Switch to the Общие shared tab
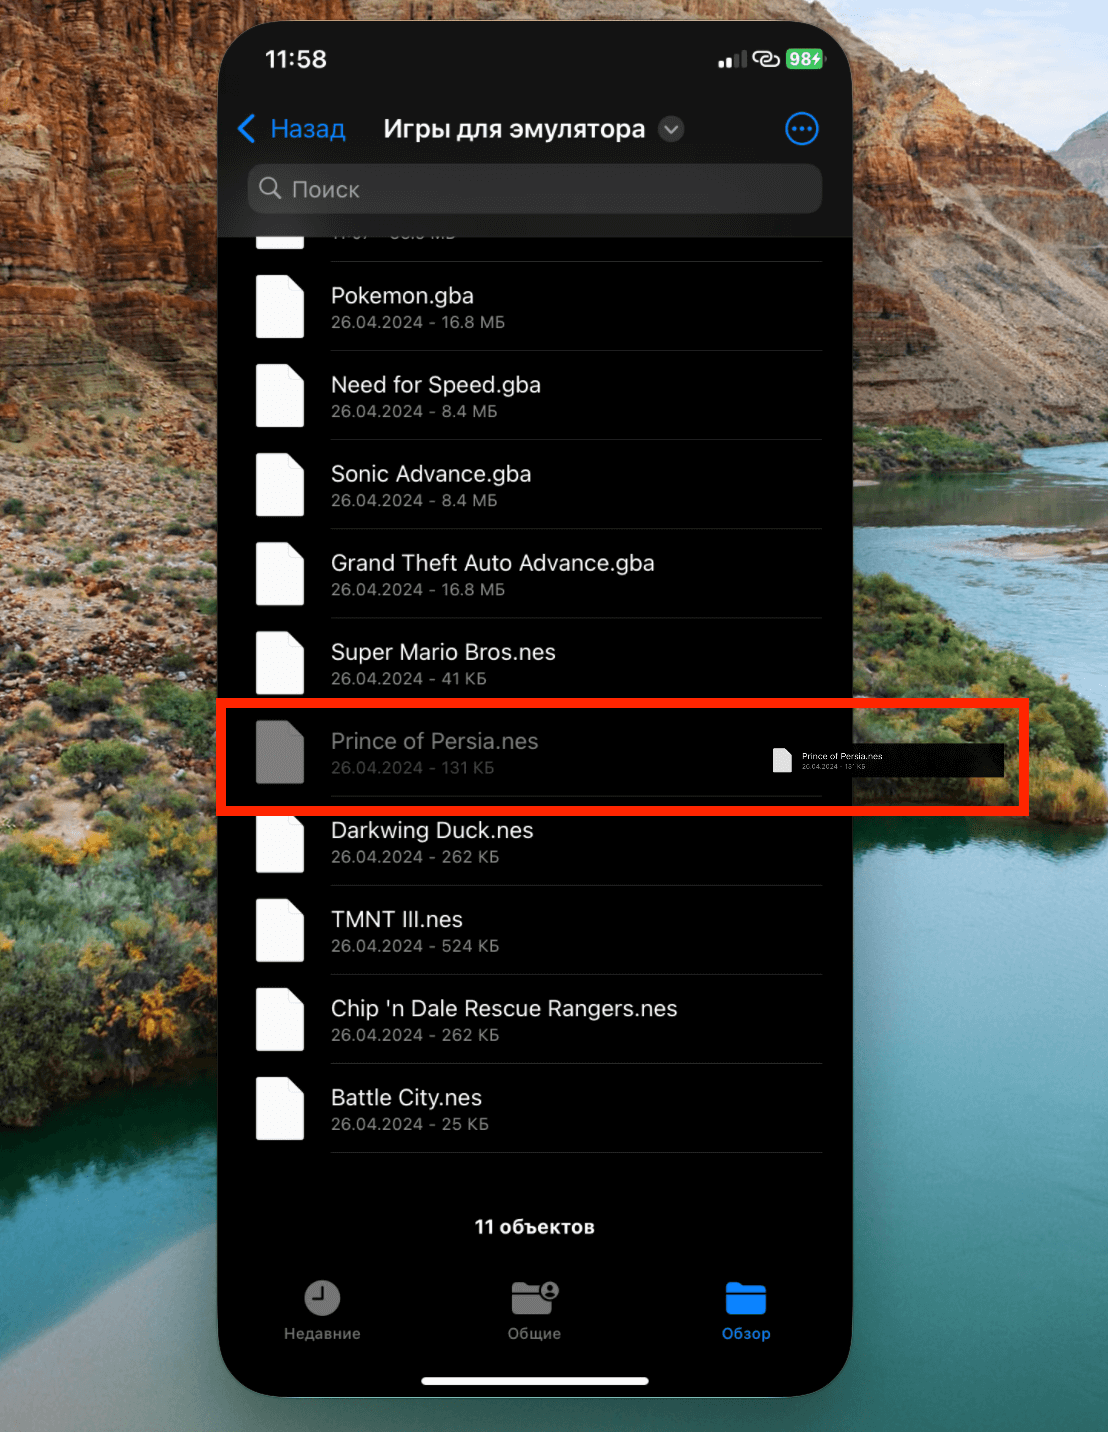 (534, 1310)
